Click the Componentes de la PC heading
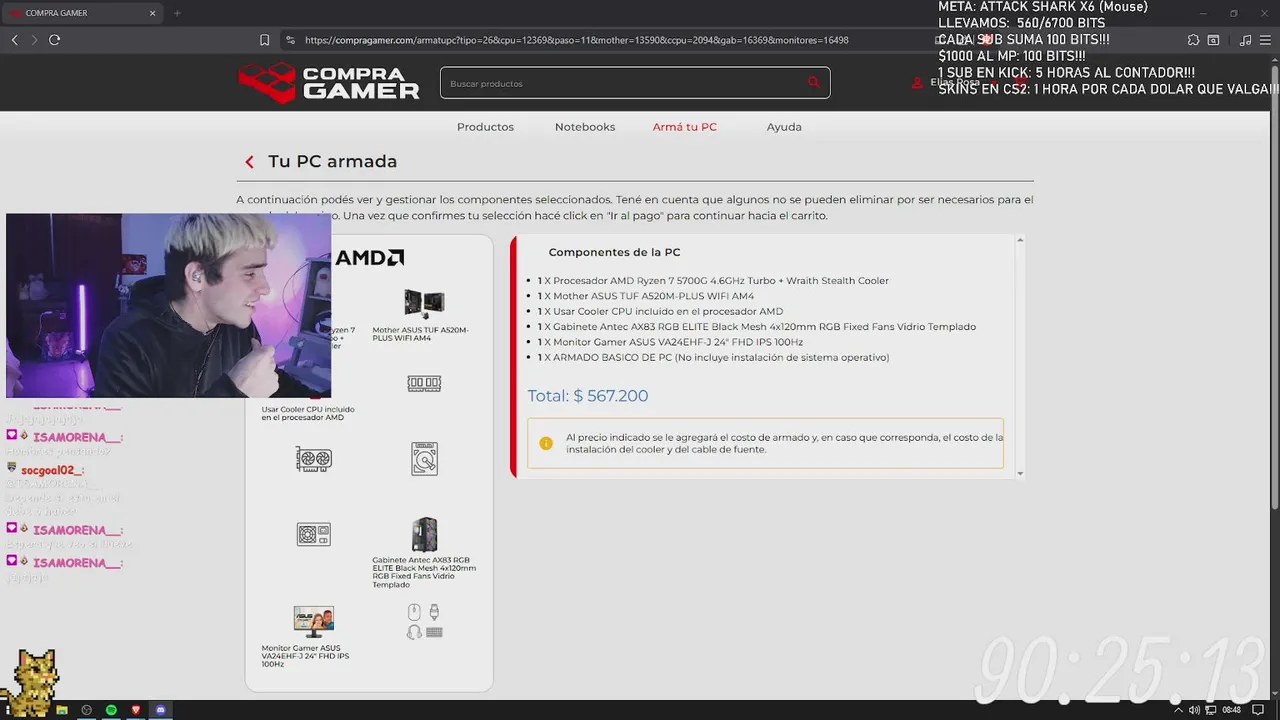This screenshot has width=1280, height=720. pos(614,252)
